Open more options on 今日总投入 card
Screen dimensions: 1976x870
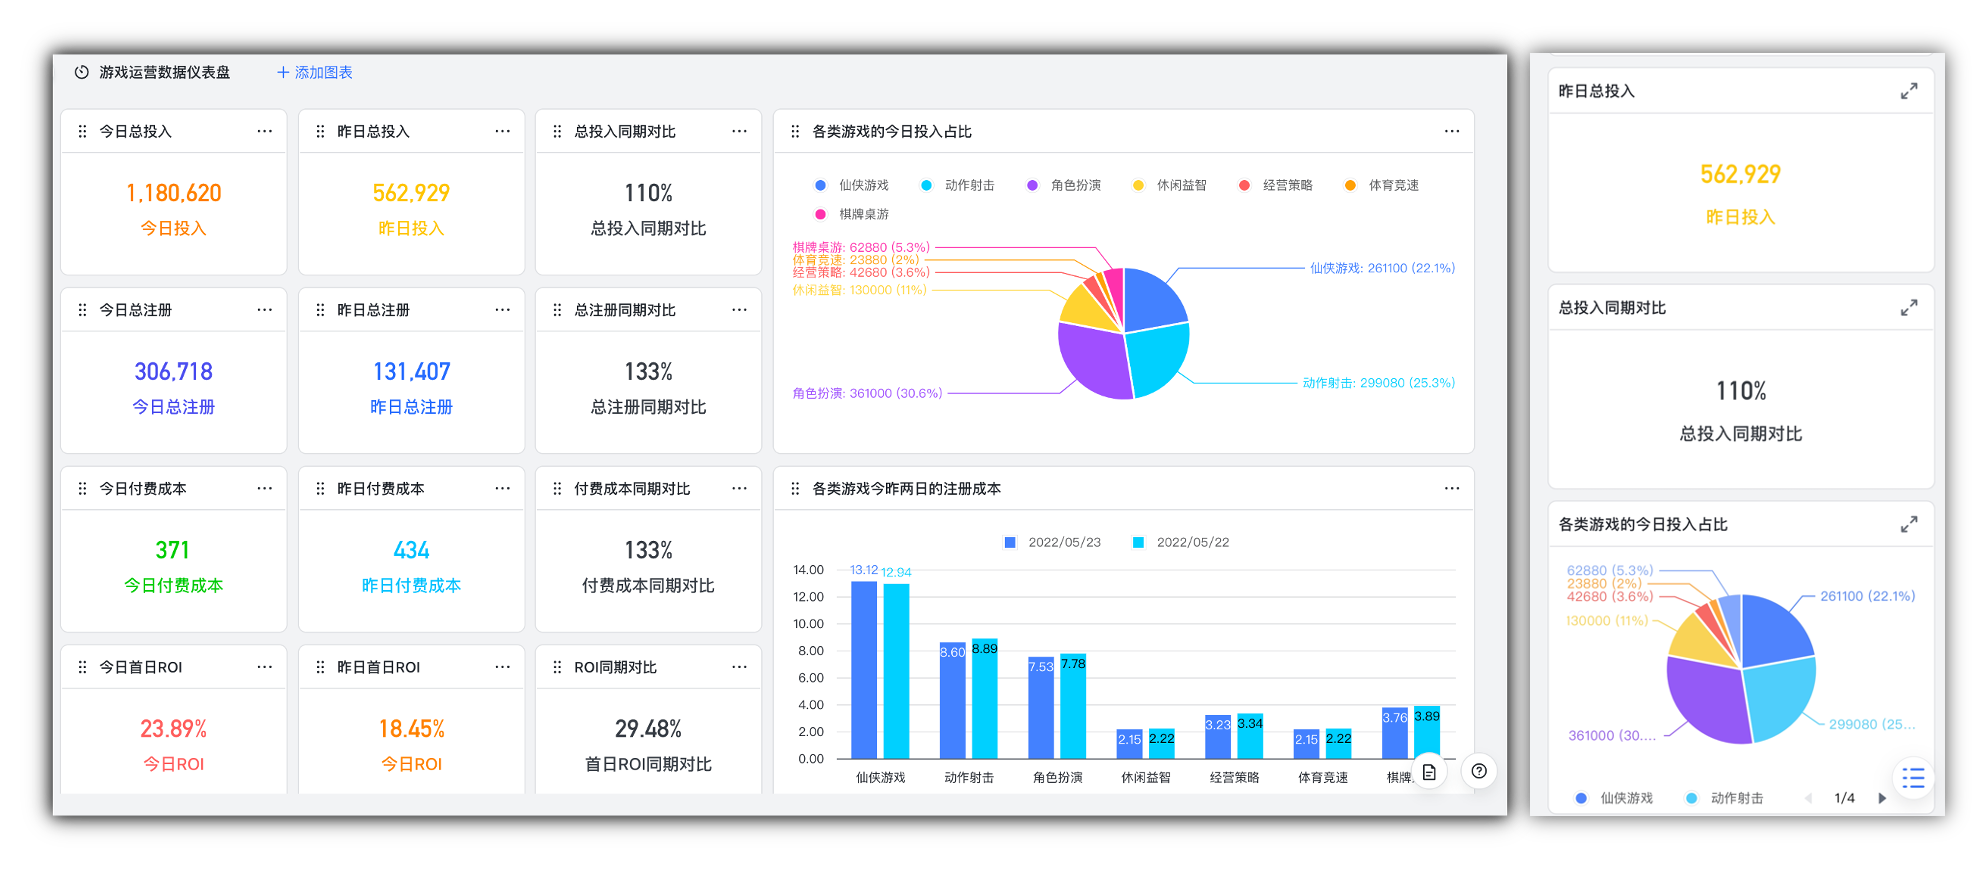click(x=264, y=131)
